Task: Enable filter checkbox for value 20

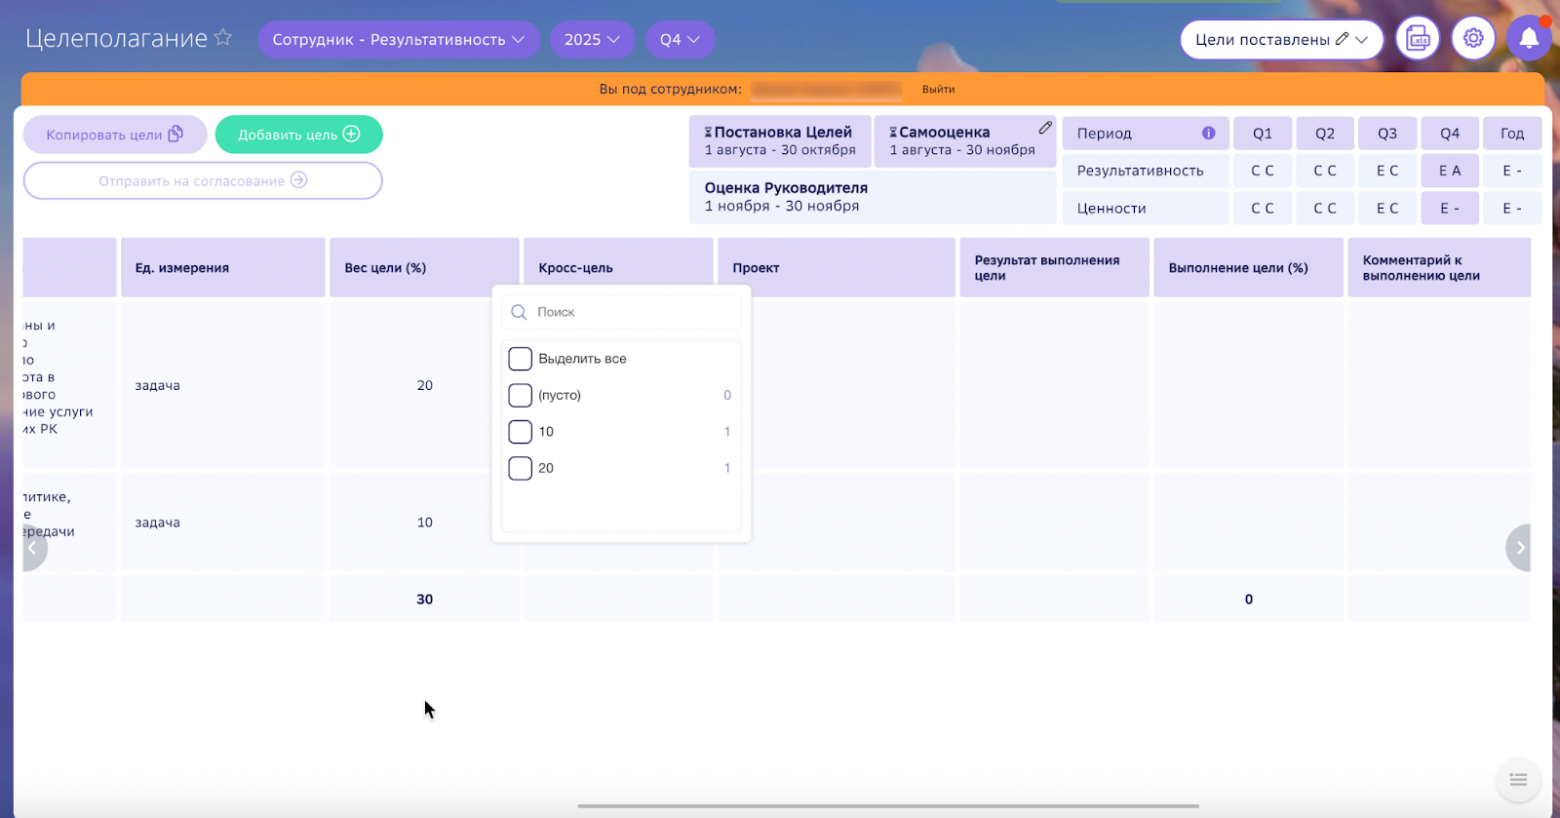Action: coord(520,468)
